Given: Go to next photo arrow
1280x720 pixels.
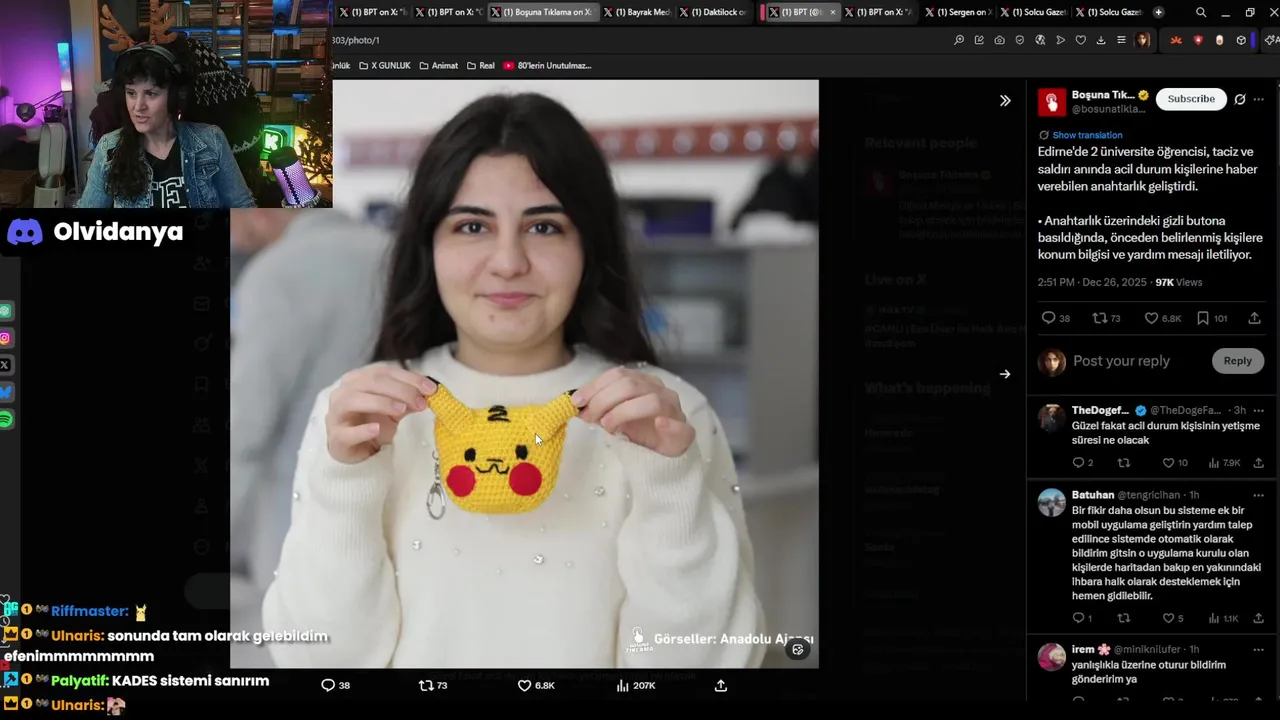Looking at the screenshot, I should point(1005,374).
